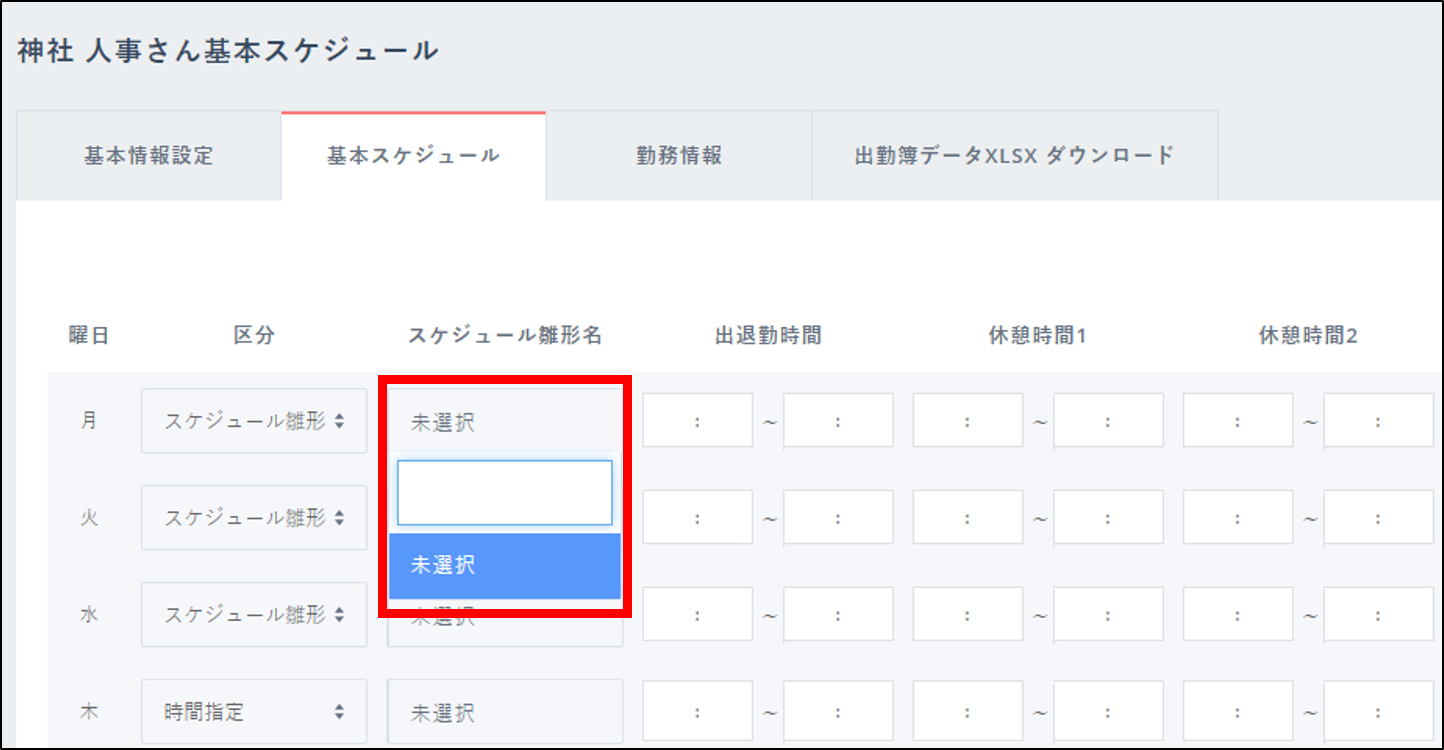Screen dimensions: 1444x750
Task: Click Thursday's clock-out time field
Action: coord(838,712)
